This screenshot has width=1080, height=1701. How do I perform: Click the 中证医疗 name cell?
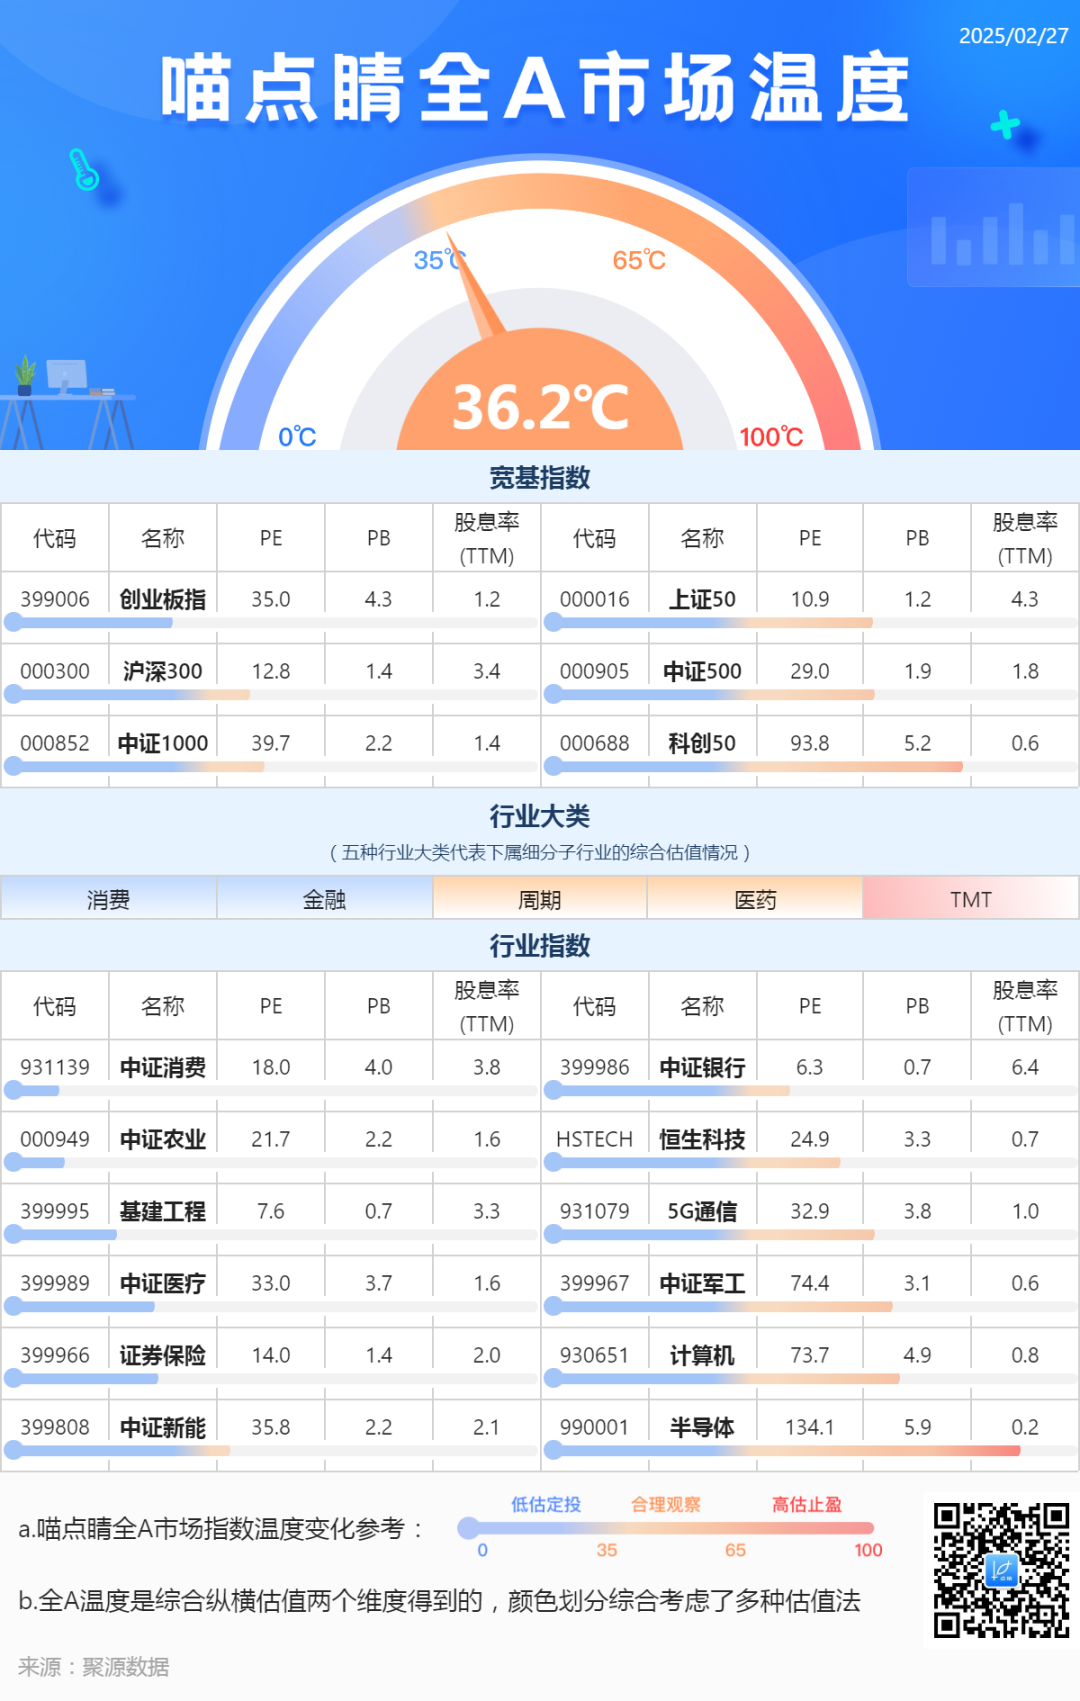[163, 1283]
